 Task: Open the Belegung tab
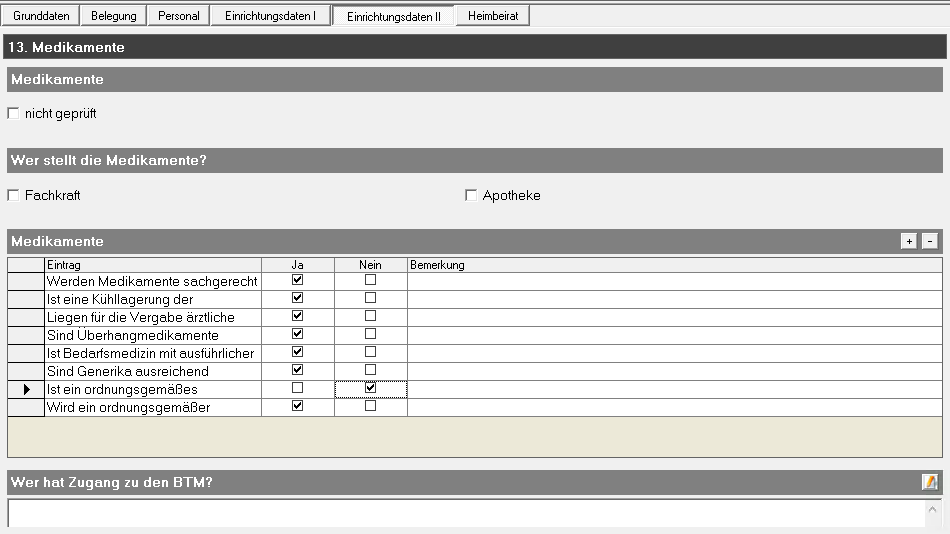(x=114, y=16)
